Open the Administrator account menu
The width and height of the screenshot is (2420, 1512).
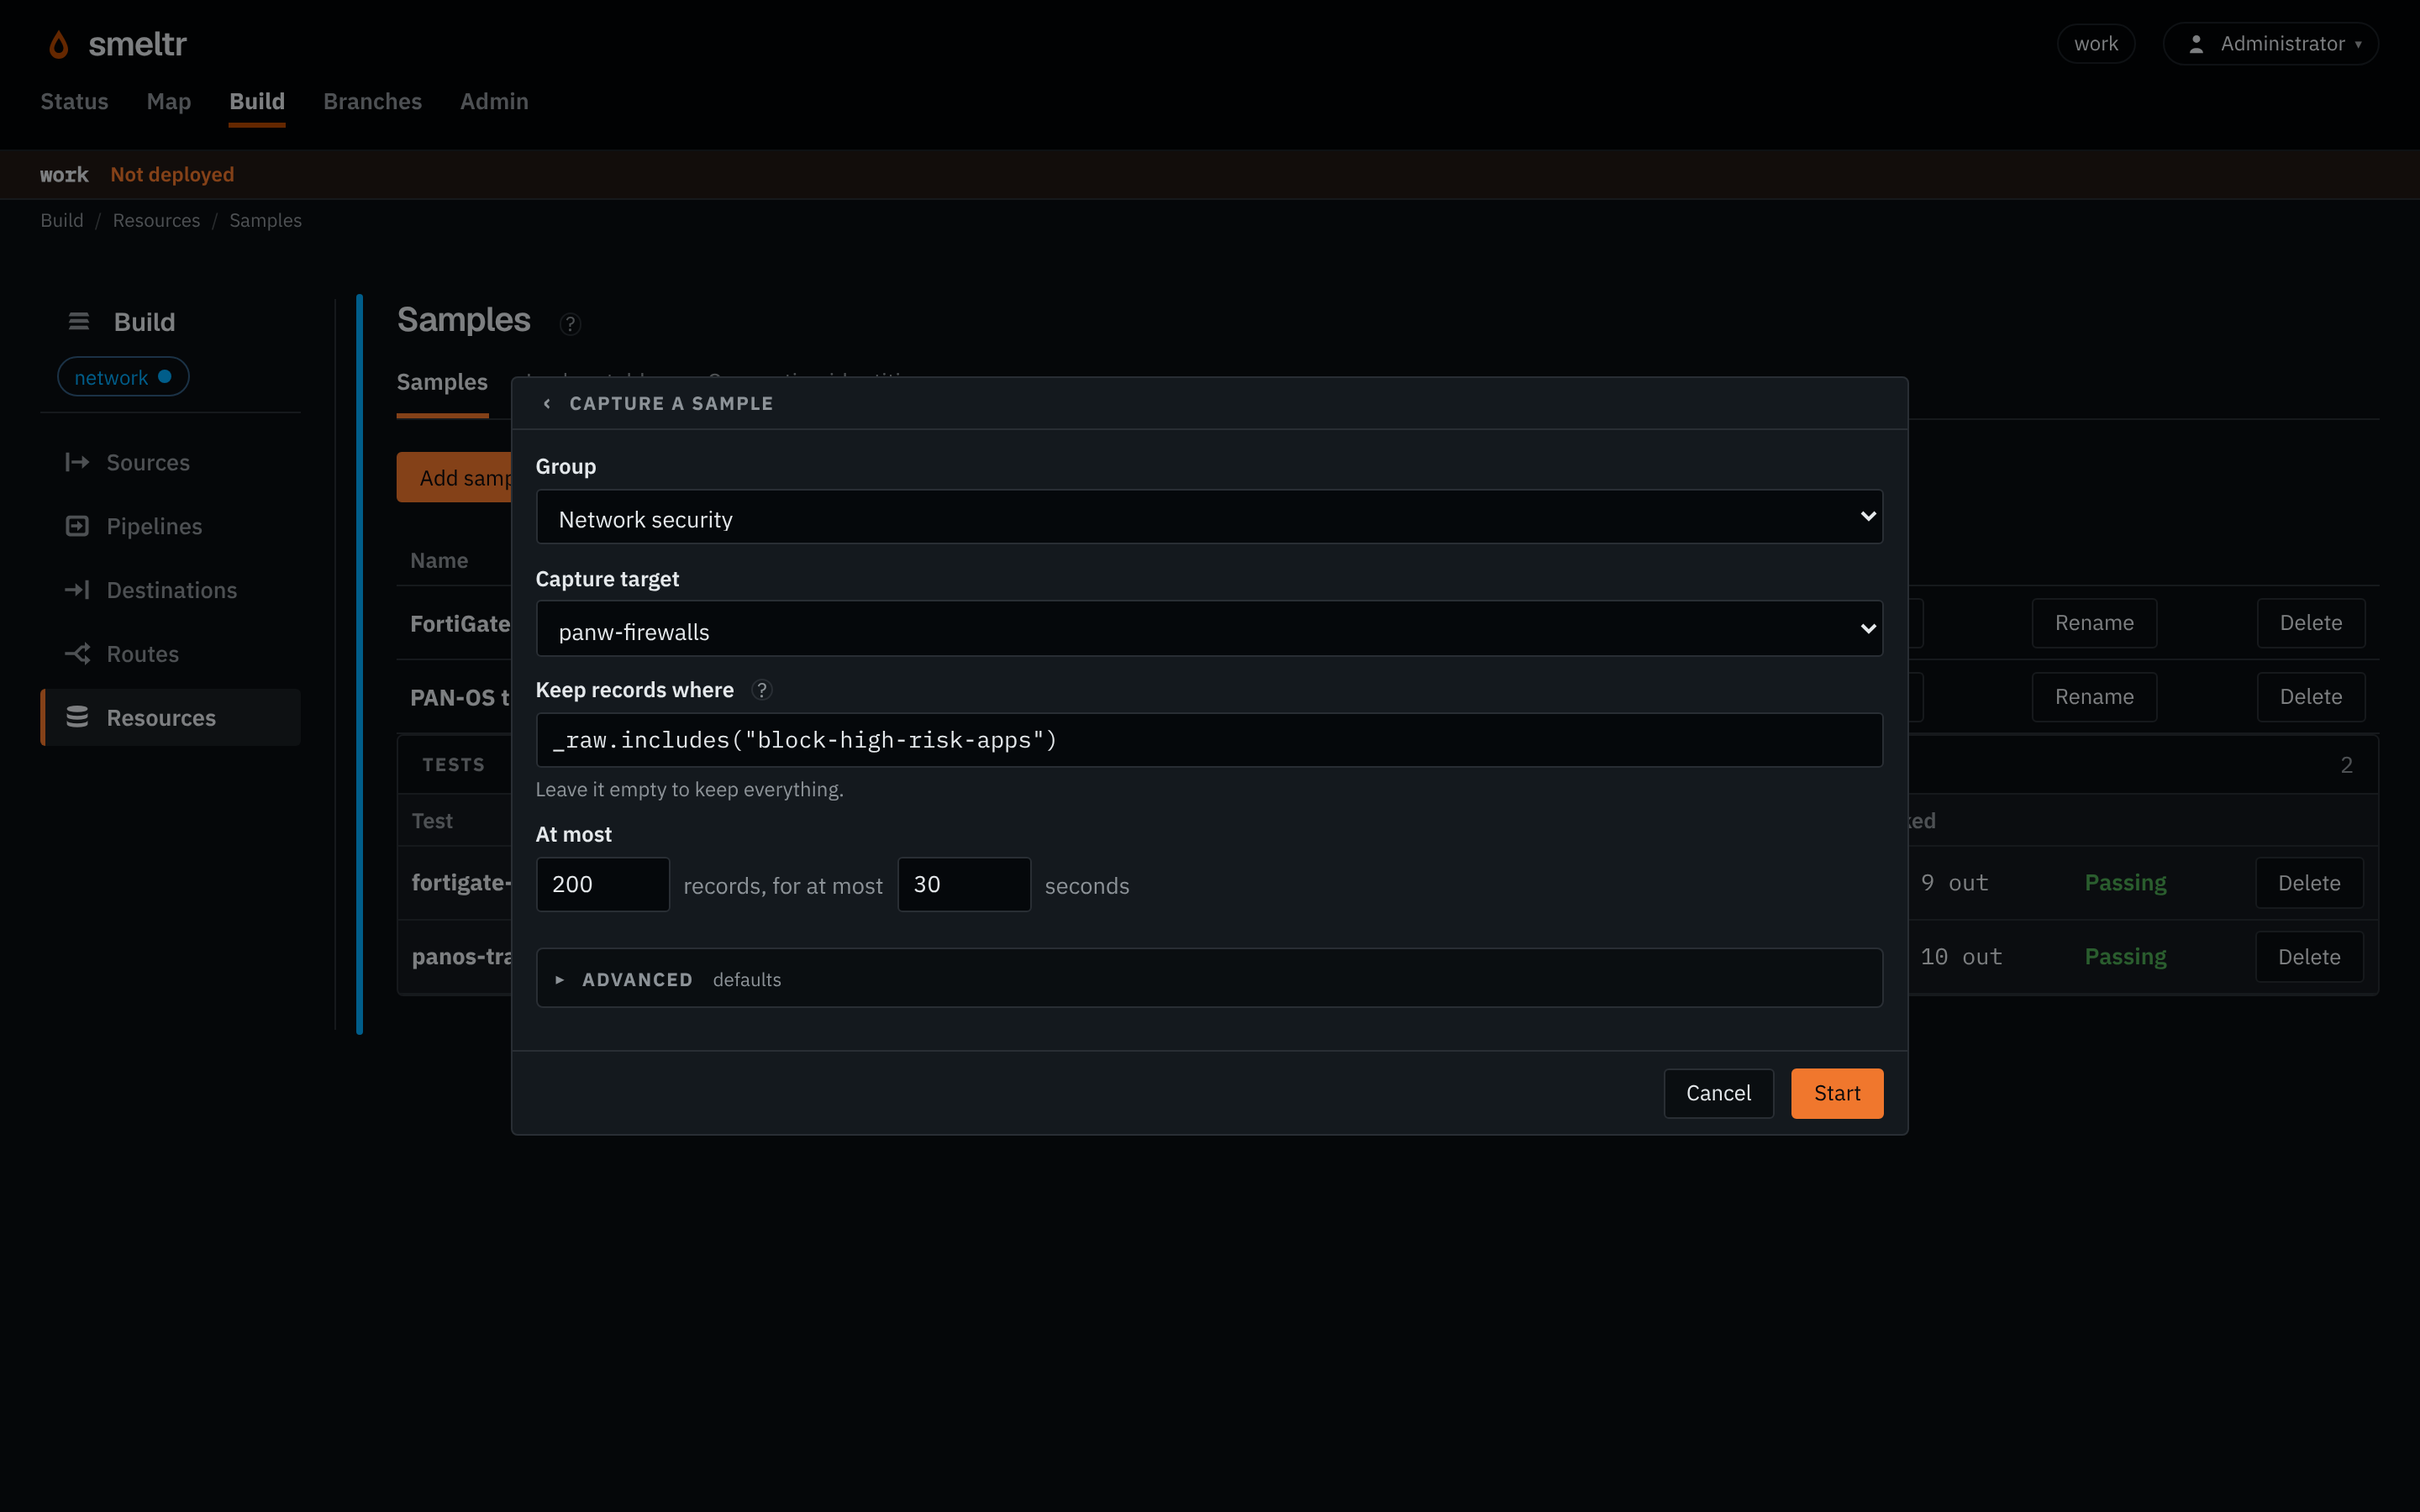coord(2270,44)
